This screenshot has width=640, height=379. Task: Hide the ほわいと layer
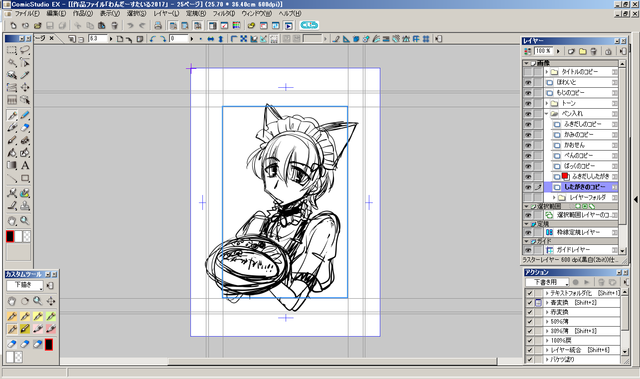coord(528,82)
